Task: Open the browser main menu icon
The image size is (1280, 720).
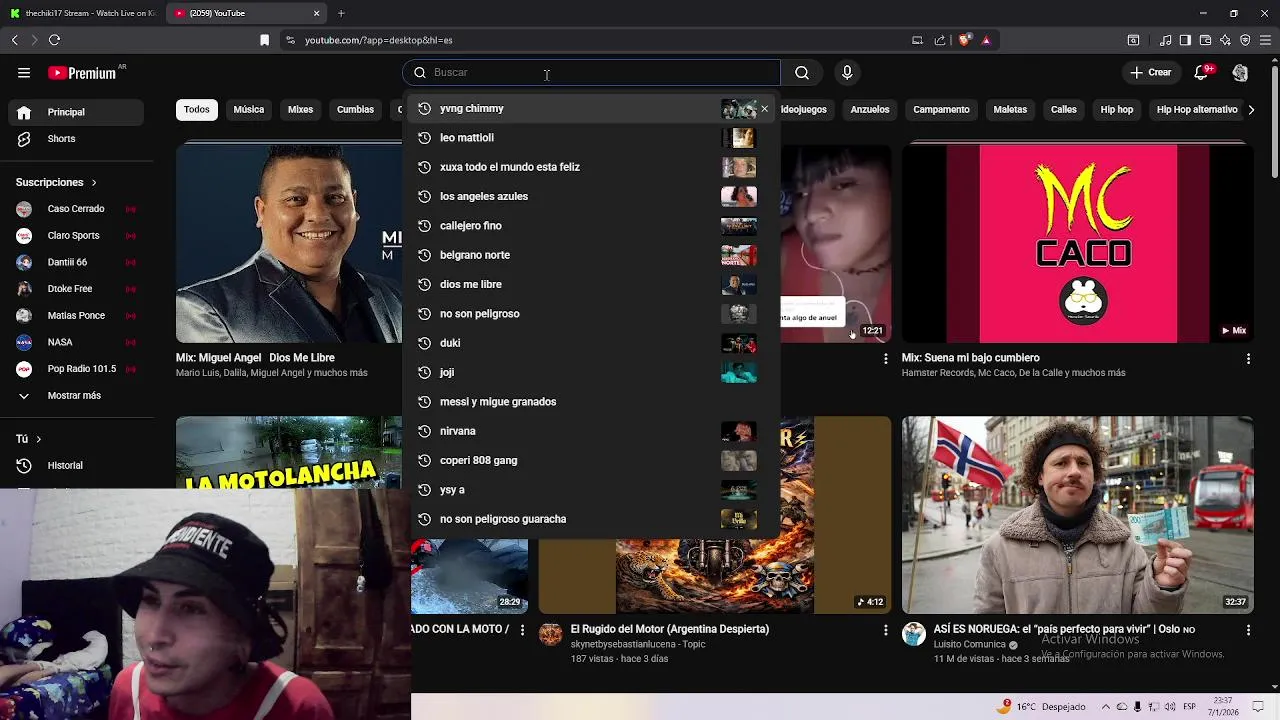Action: pos(1266,40)
